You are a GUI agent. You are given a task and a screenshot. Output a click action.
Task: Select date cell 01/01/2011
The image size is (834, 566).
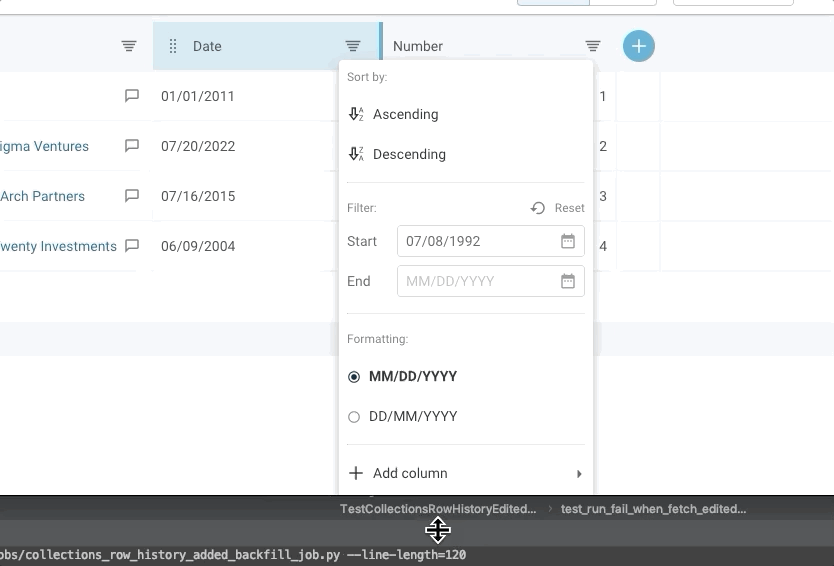pos(197,96)
